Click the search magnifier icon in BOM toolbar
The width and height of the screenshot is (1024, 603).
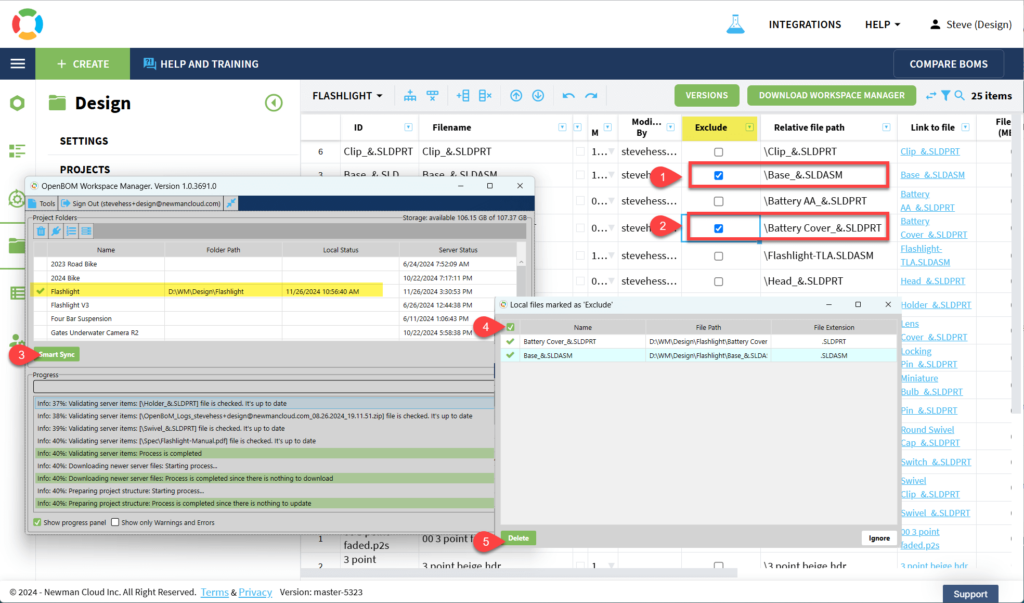pyautogui.click(x=959, y=96)
